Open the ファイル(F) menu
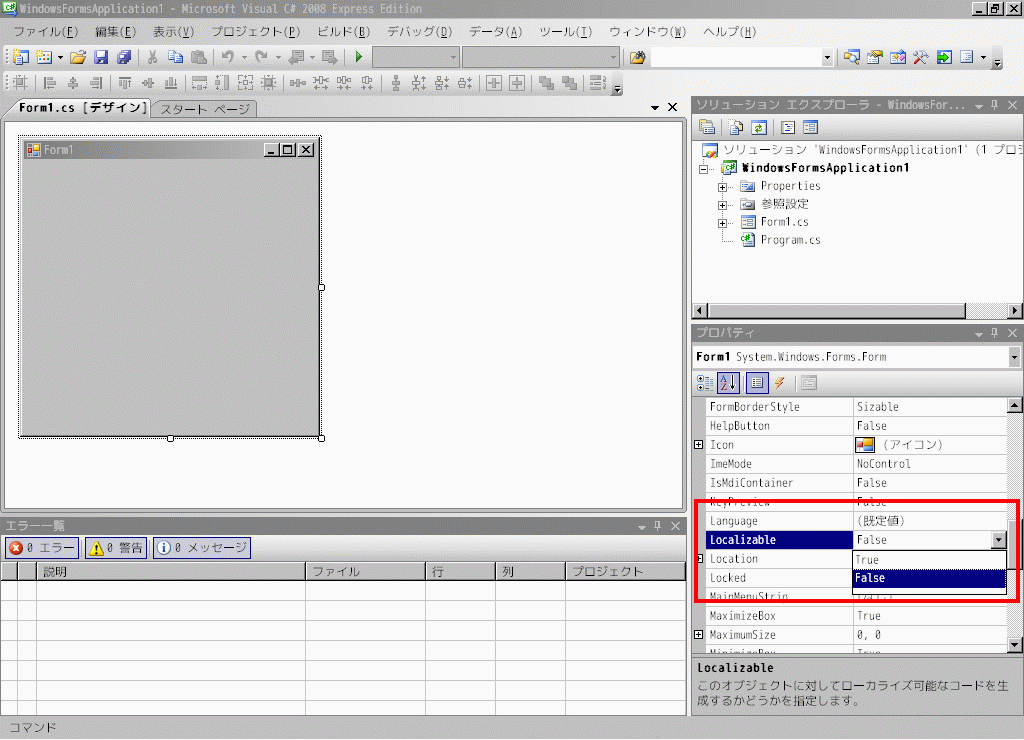The image size is (1024, 740). (x=45, y=31)
